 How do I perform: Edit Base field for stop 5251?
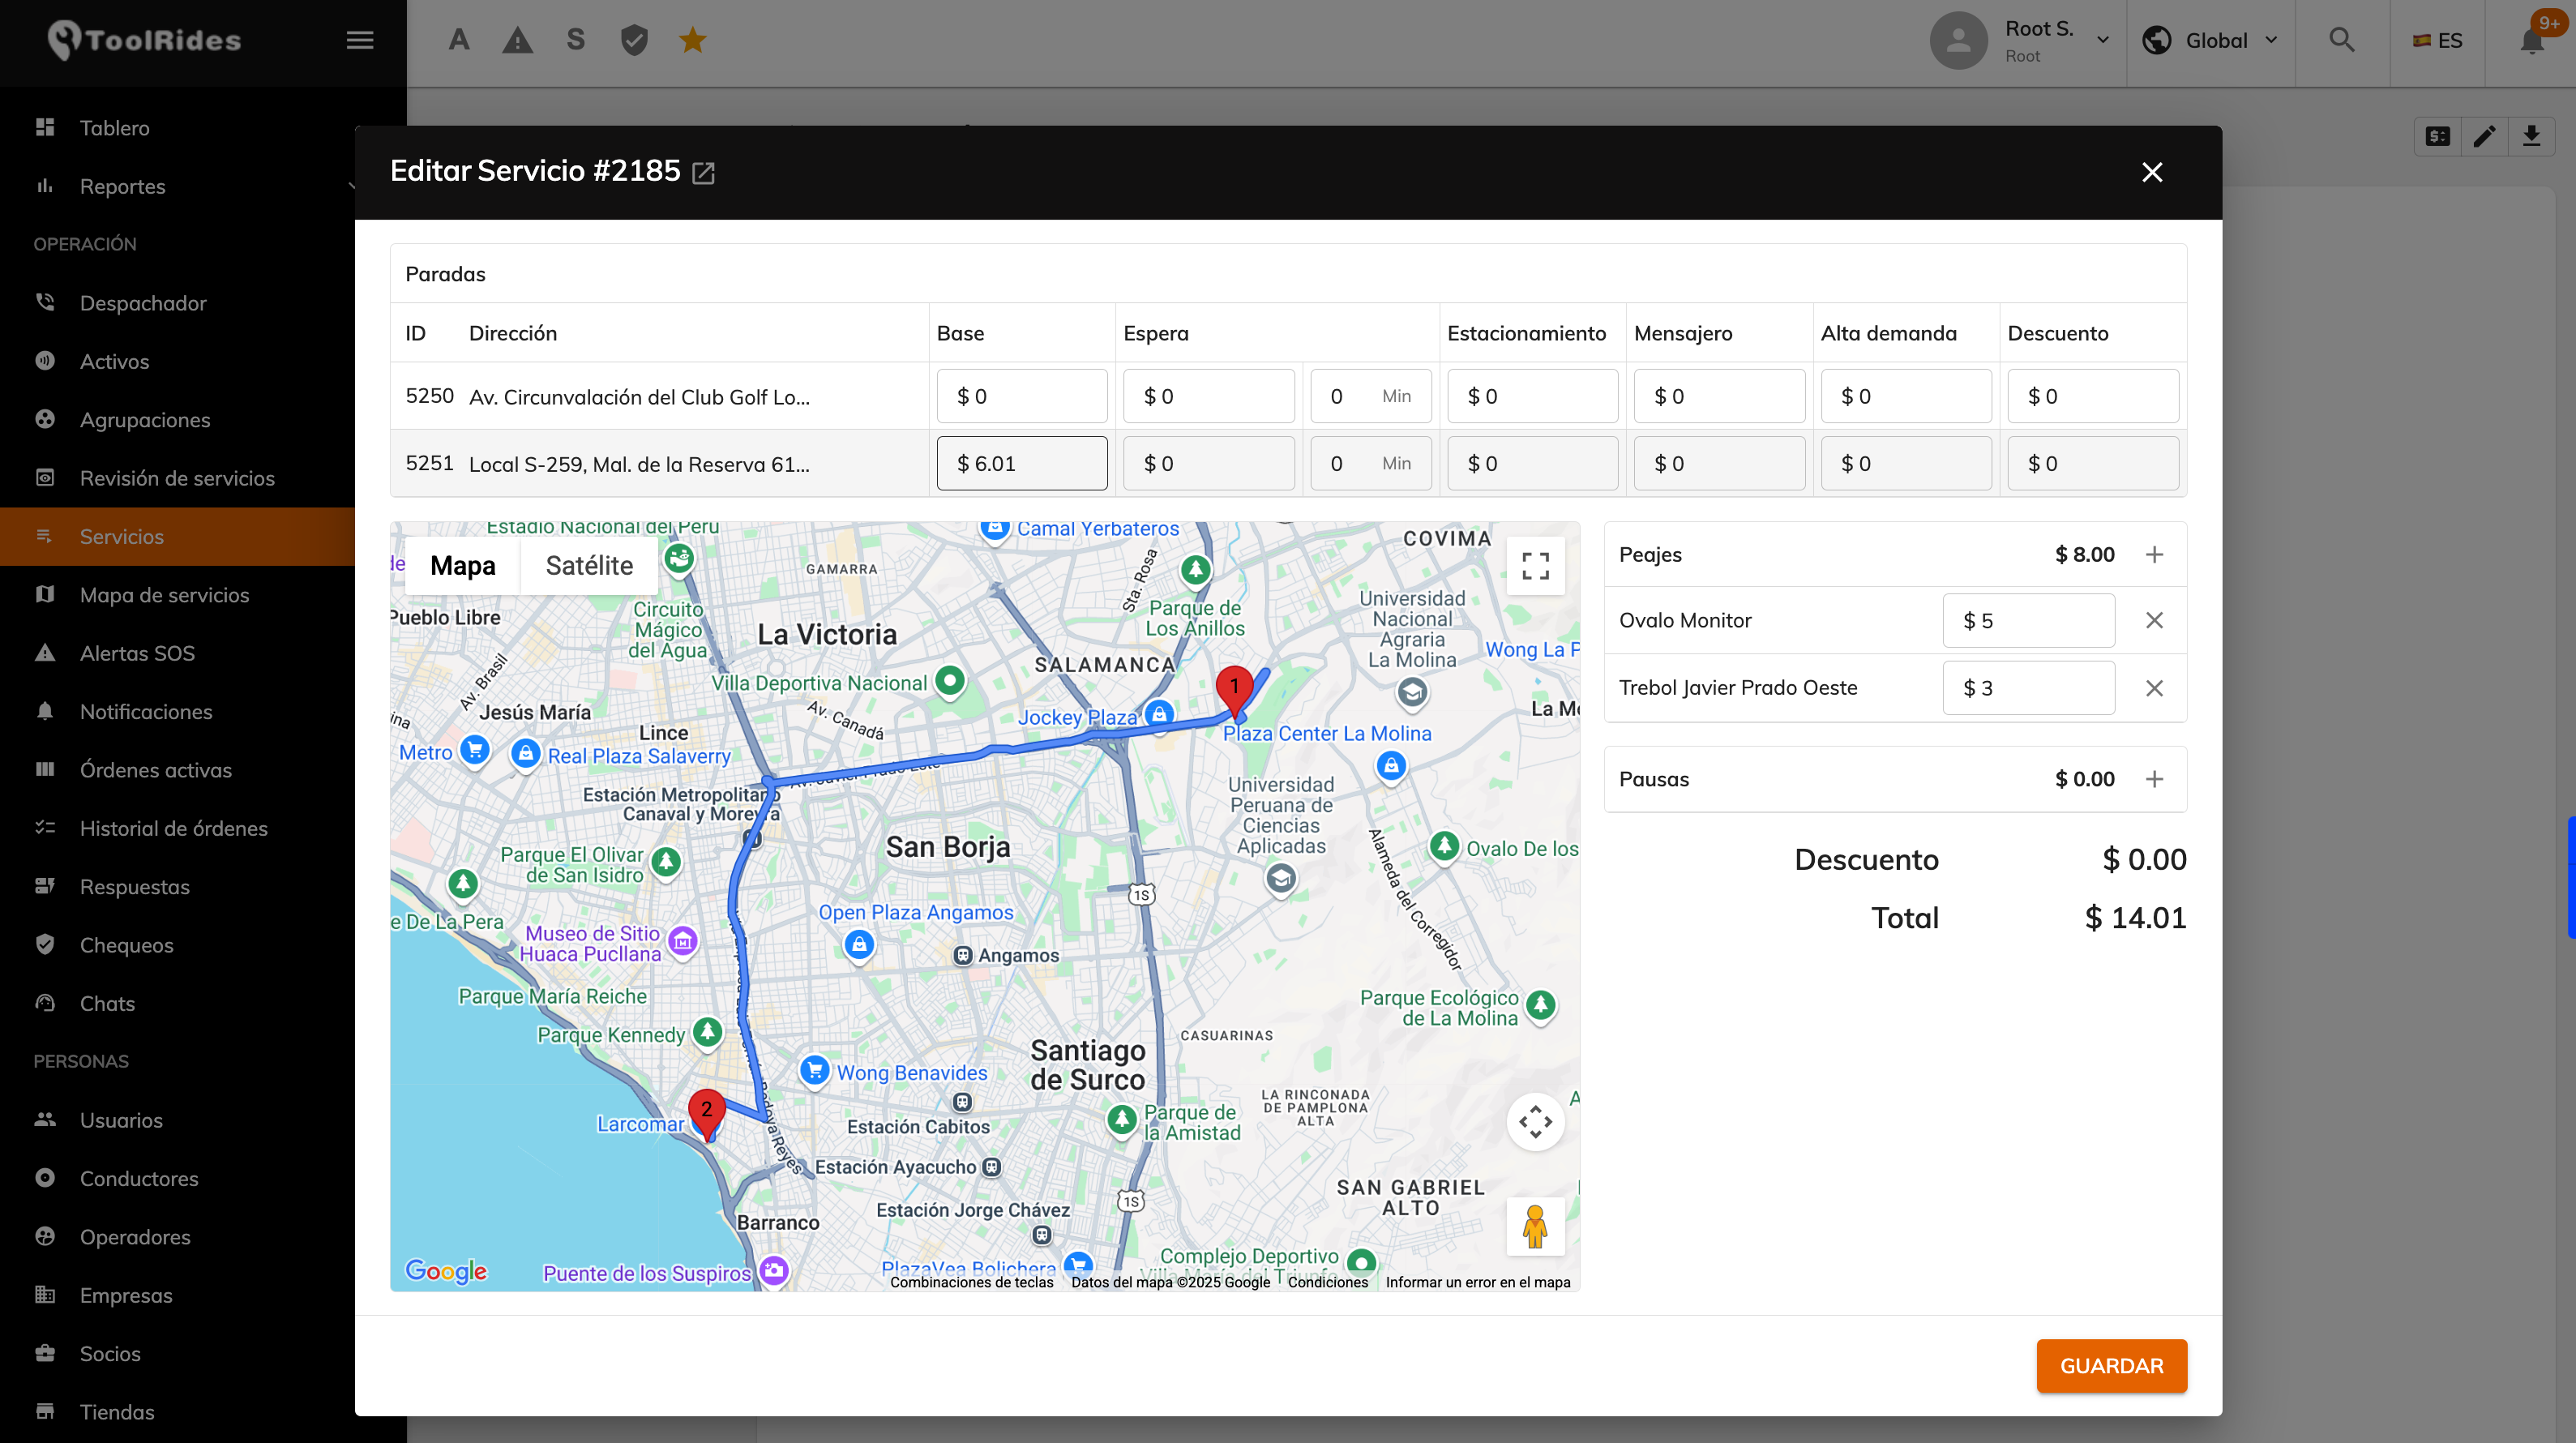pyautogui.click(x=1021, y=463)
